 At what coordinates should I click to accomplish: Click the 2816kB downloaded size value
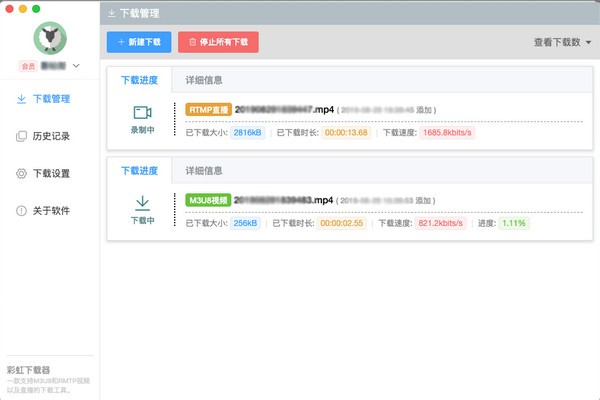248,132
